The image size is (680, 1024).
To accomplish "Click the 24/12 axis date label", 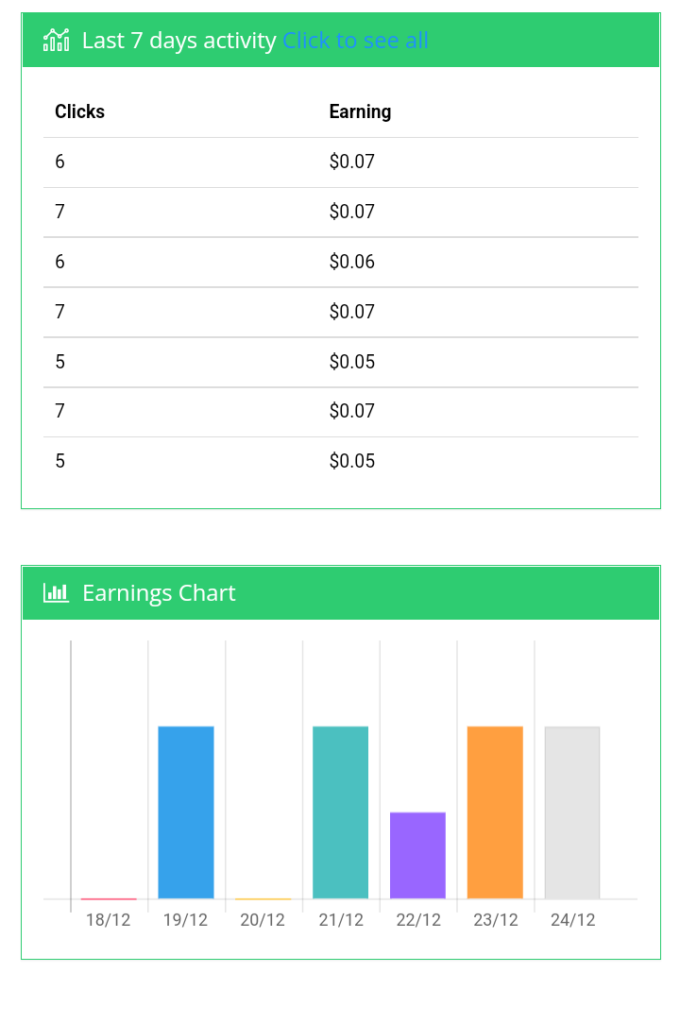I will (x=573, y=920).
